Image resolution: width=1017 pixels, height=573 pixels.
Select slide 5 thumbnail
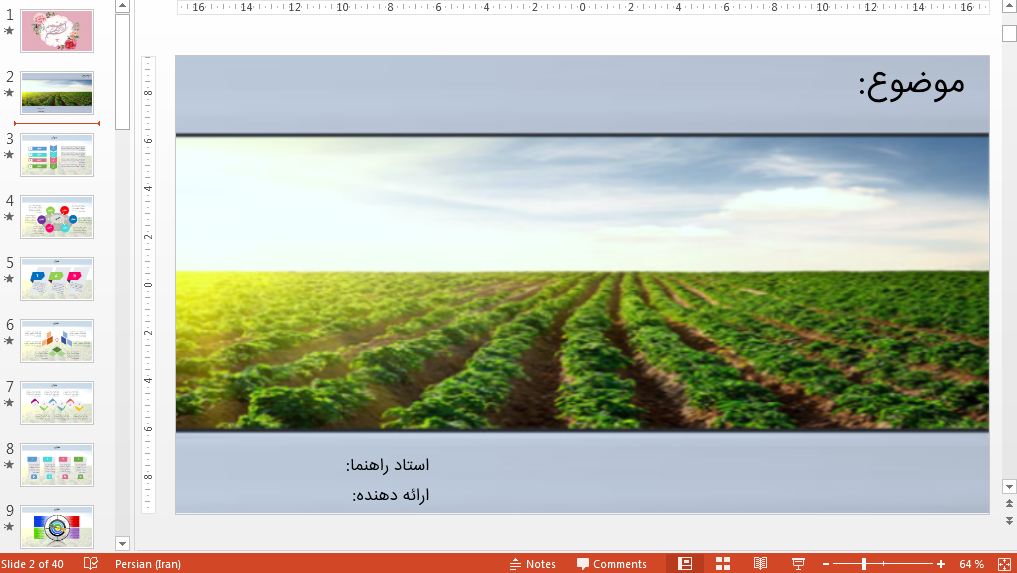point(57,278)
